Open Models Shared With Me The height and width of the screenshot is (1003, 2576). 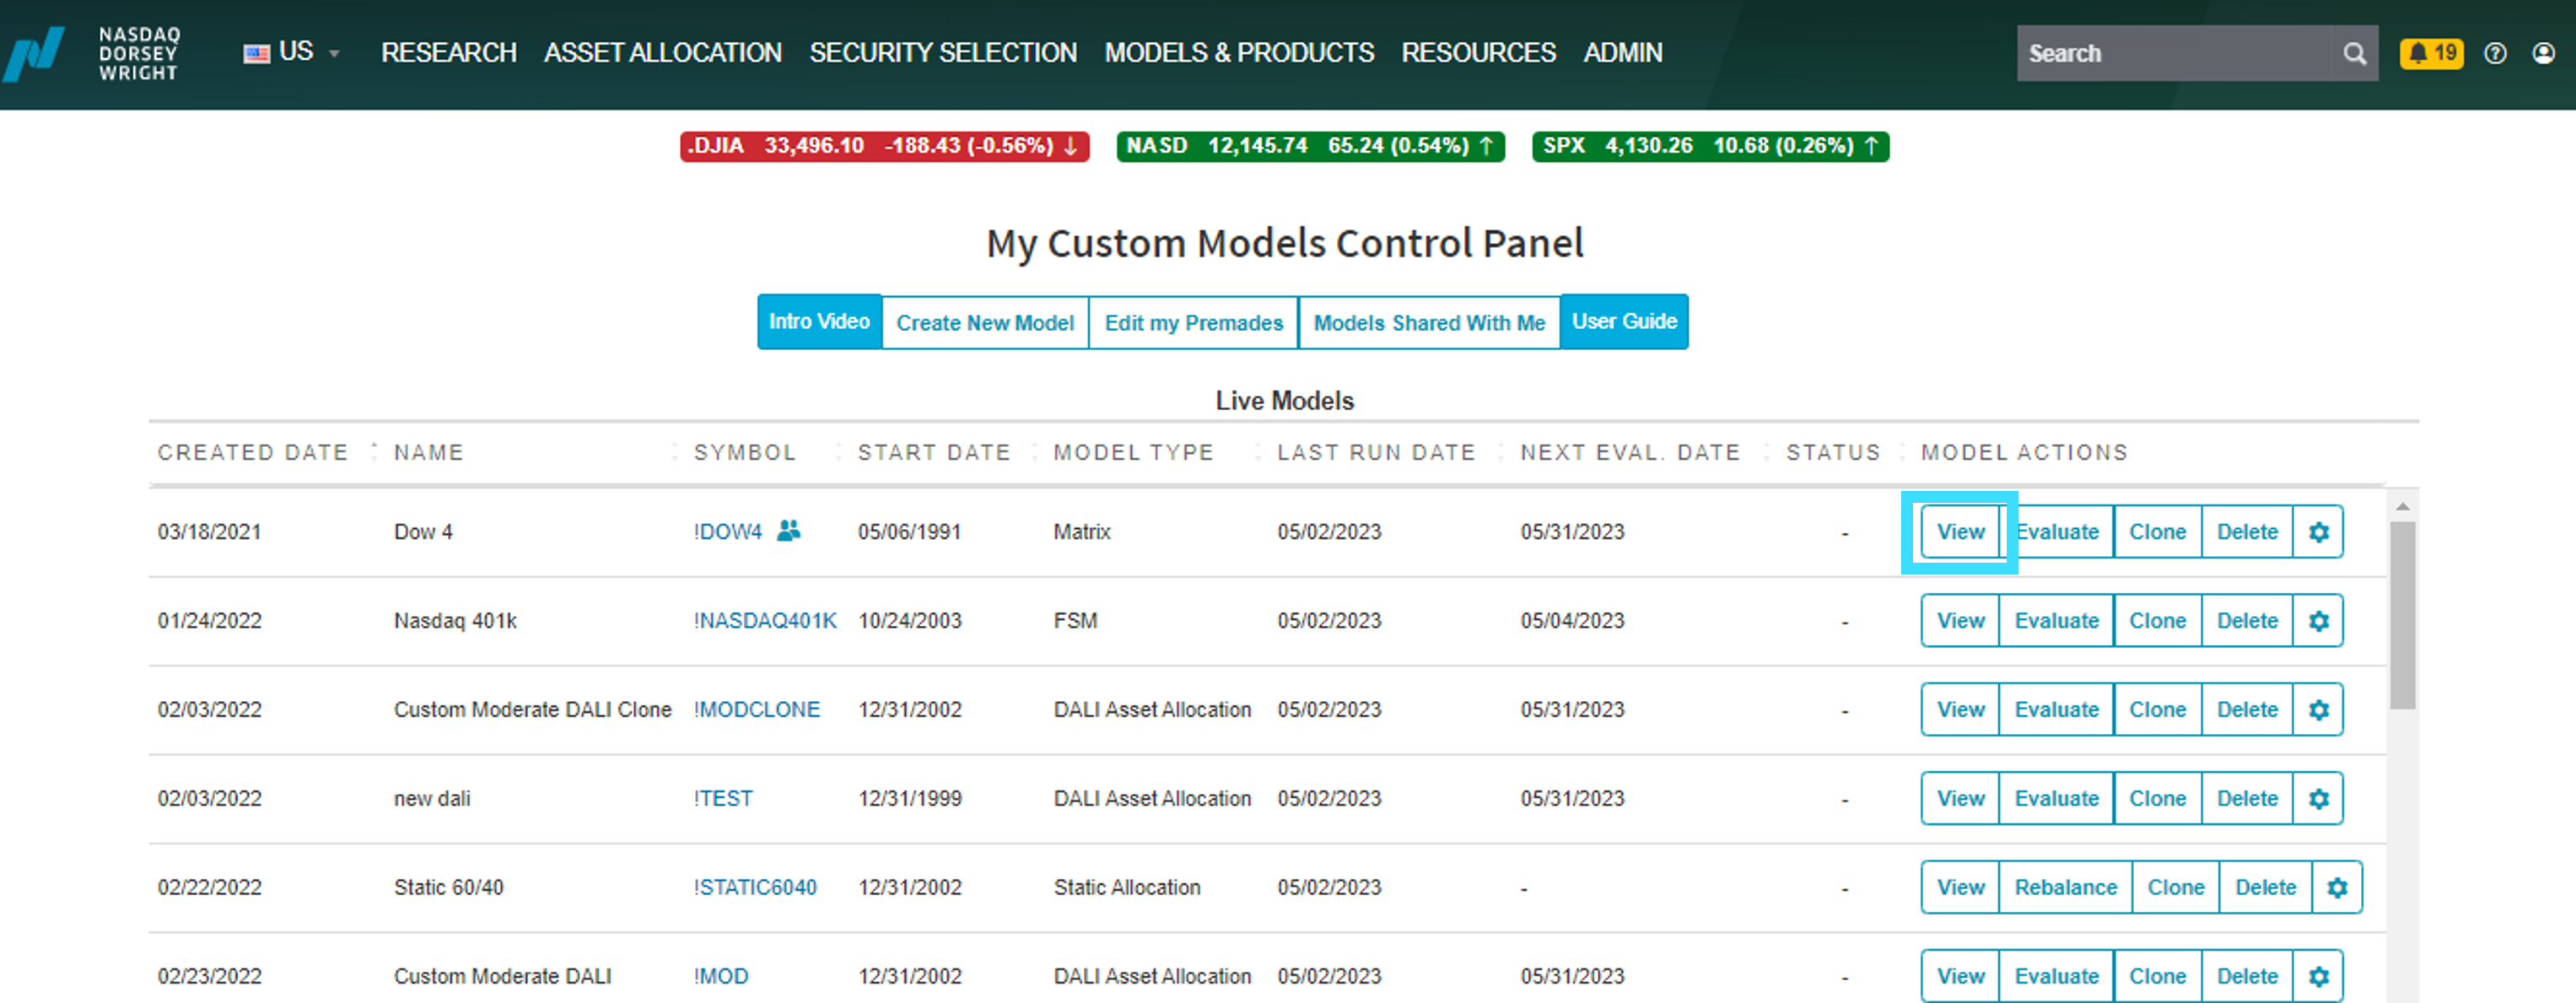click(1429, 323)
